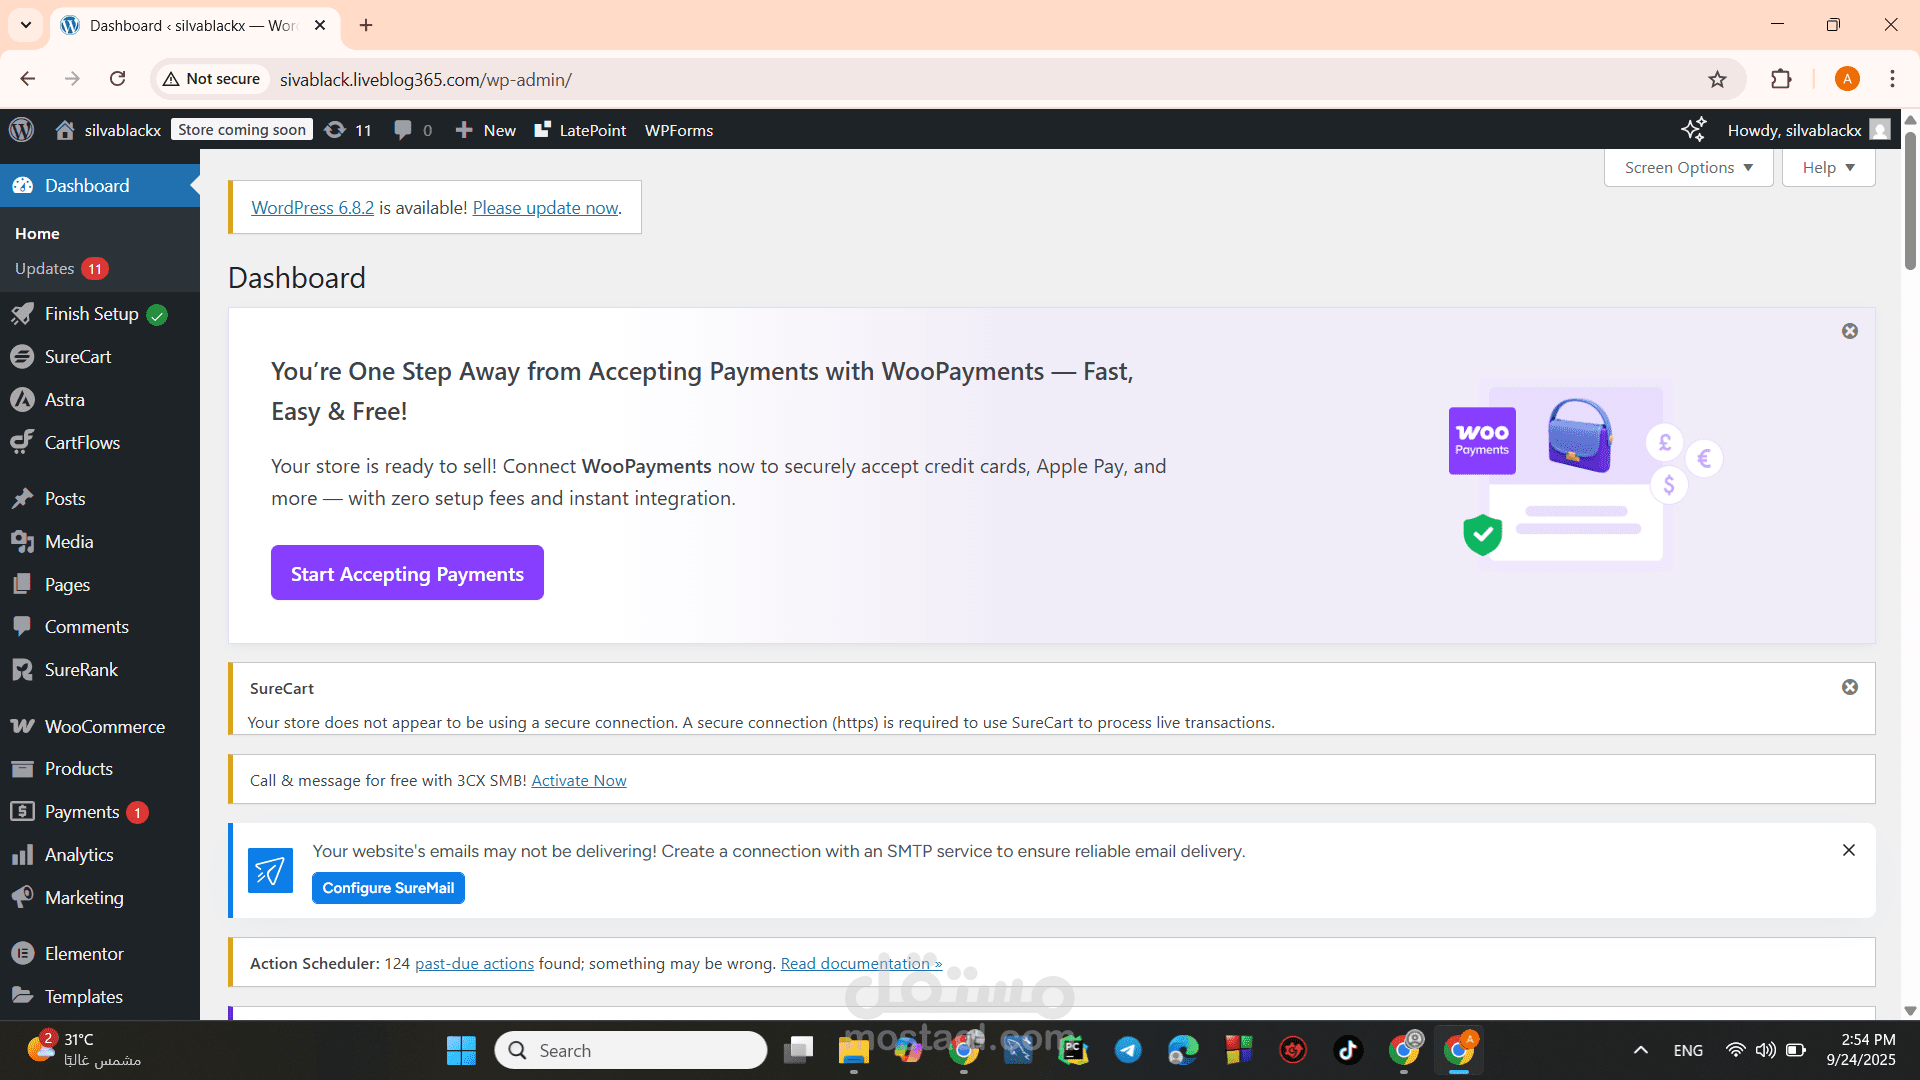Visit site via home icon silvablackx

[108, 130]
